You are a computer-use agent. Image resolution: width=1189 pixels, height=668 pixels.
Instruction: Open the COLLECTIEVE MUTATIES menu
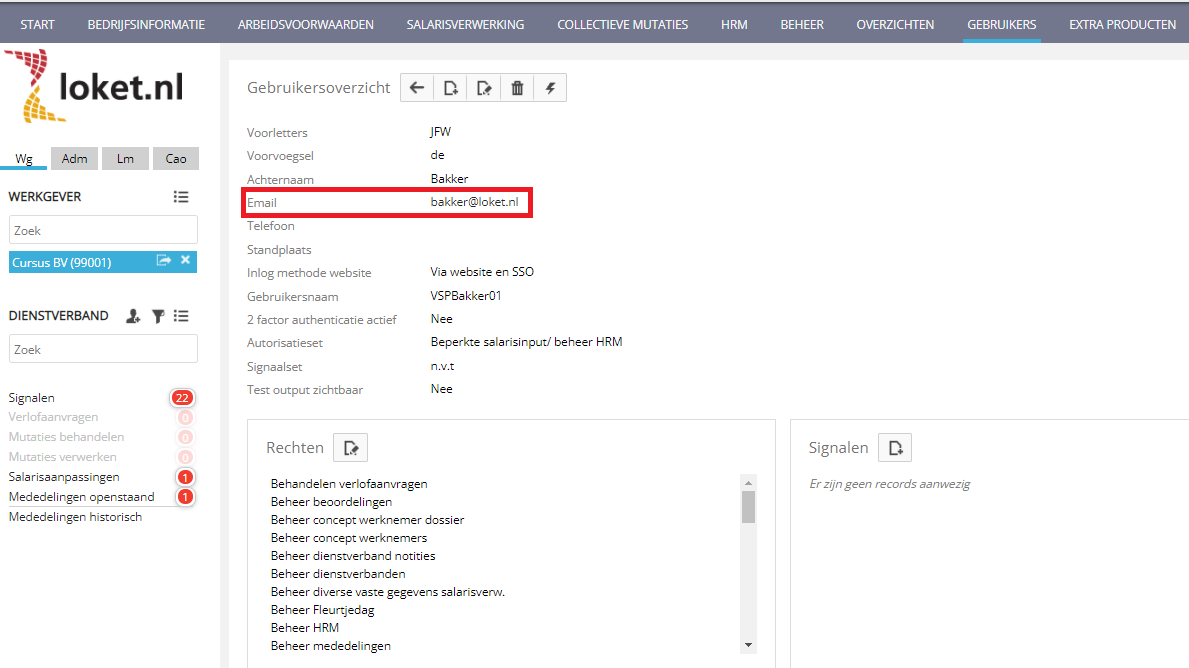tap(622, 23)
